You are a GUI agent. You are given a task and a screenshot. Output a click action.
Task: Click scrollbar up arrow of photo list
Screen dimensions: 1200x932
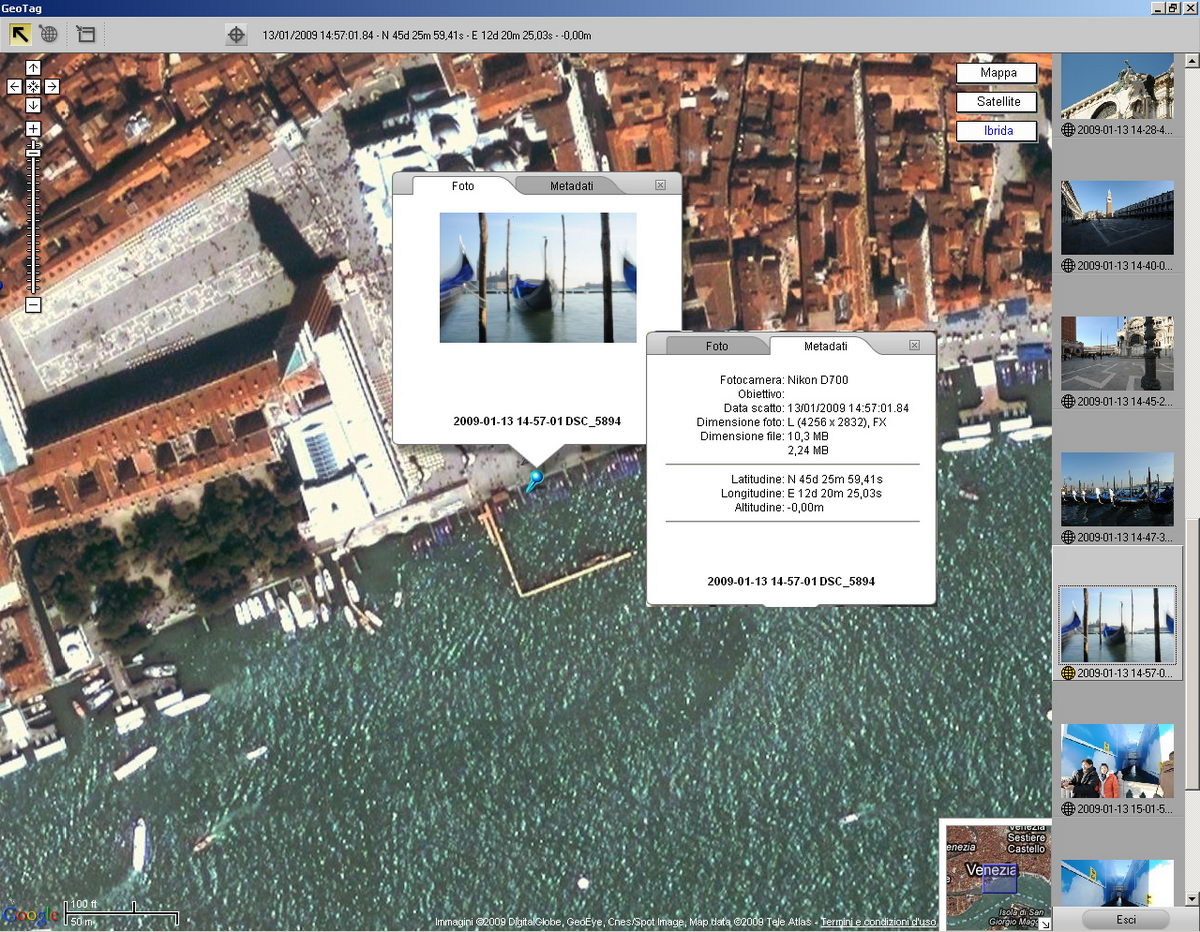pos(1191,61)
